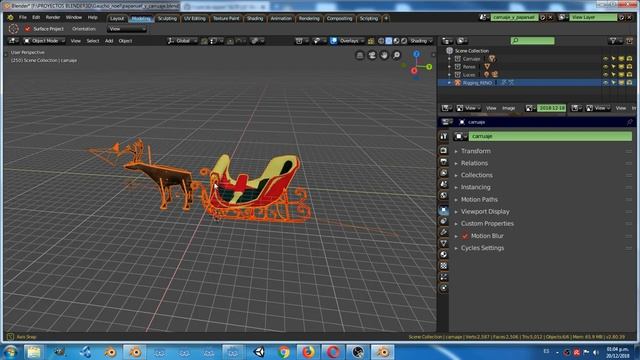Screen dimensions: 640x360
Task: Open Firefox from the taskbar
Action: point(308,352)
